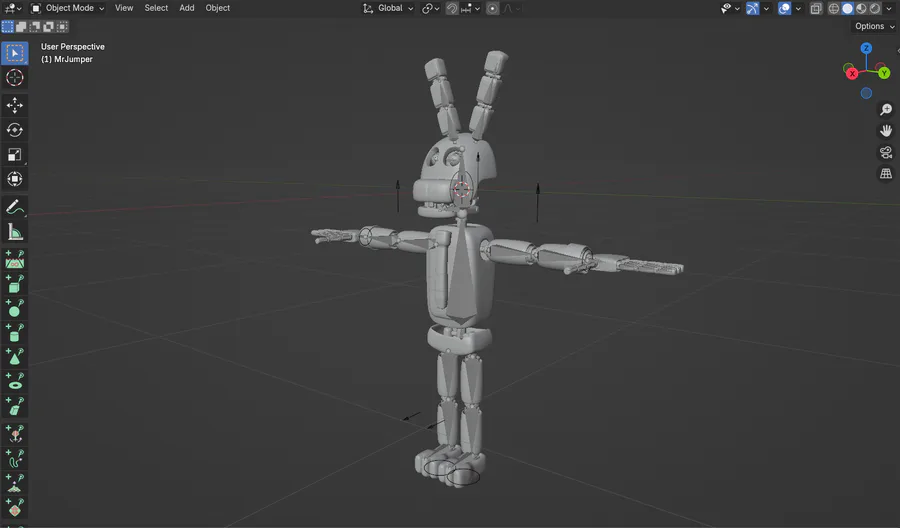Select the green-and-pink pyramid add-object tool

[x=15, y=483]
